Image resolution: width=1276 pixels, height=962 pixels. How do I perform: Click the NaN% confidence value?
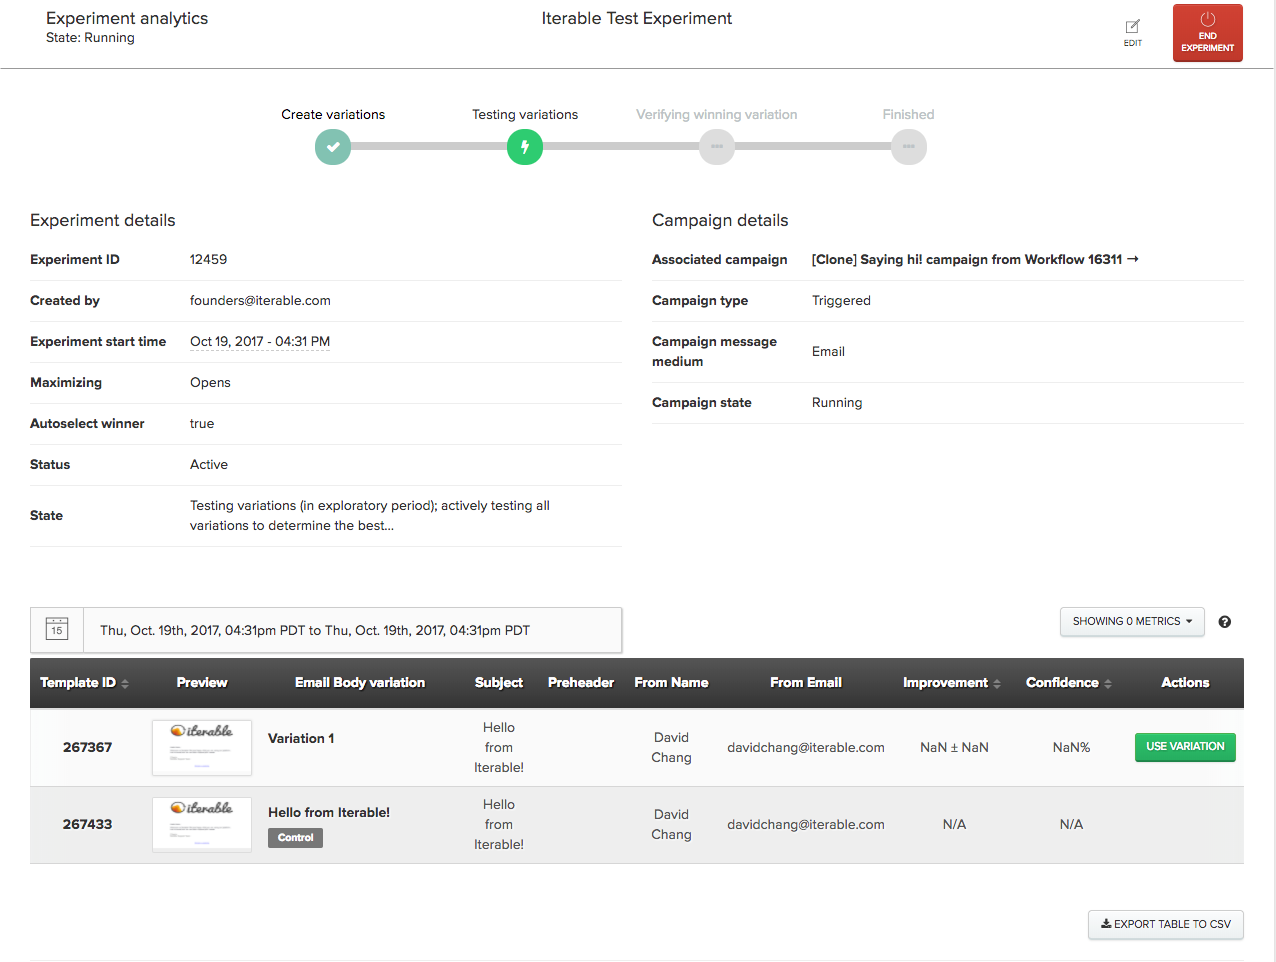tap(1071, 747)
